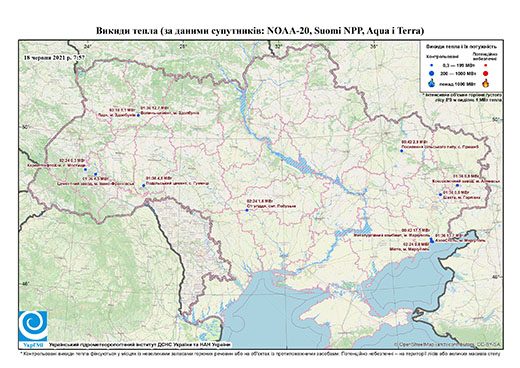The image size is (520, 368).
Task: Click the legend header 'Викиди тепла і їх потужність'
Action: point(461,47)
